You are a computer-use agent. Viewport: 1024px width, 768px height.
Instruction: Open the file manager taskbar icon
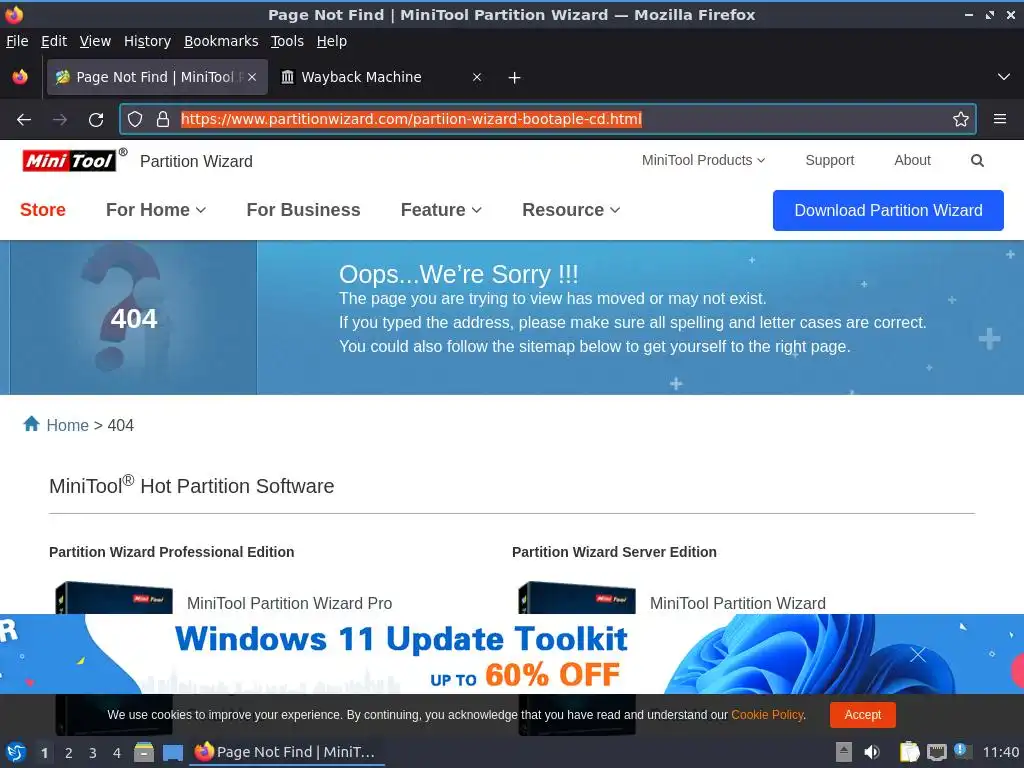[144, 752]
